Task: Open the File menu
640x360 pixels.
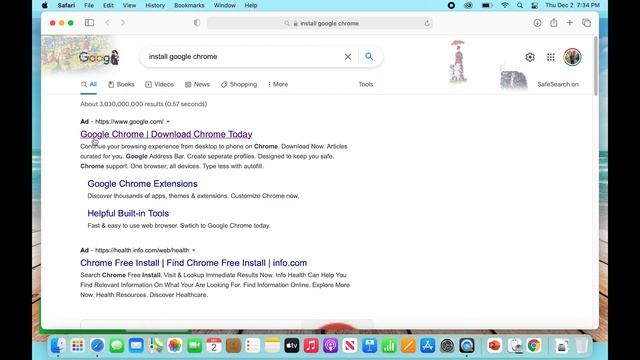Action: click(x=89, y=5)
